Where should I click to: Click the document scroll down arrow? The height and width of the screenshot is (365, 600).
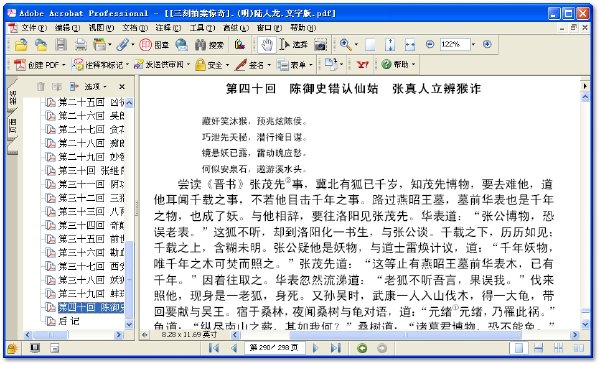(585, 325)
